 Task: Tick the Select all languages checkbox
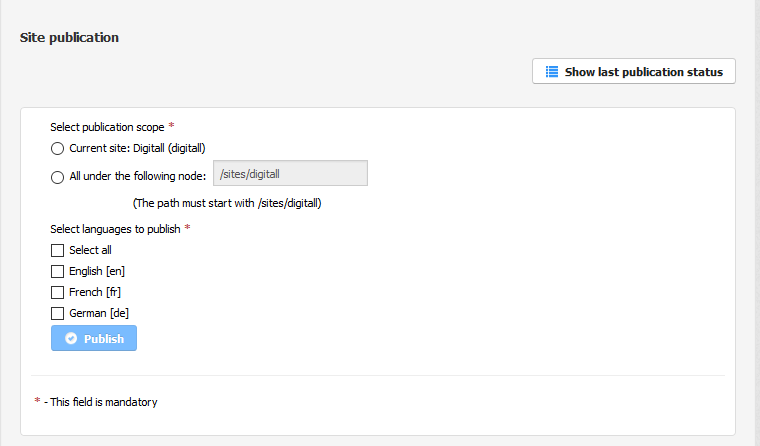[57, 250]
